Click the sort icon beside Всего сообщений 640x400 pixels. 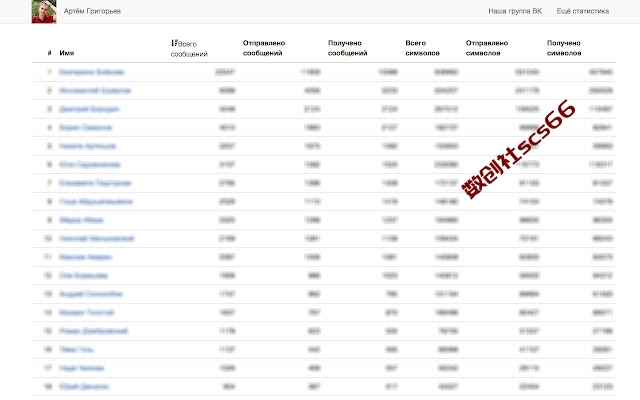coord(174,43)
